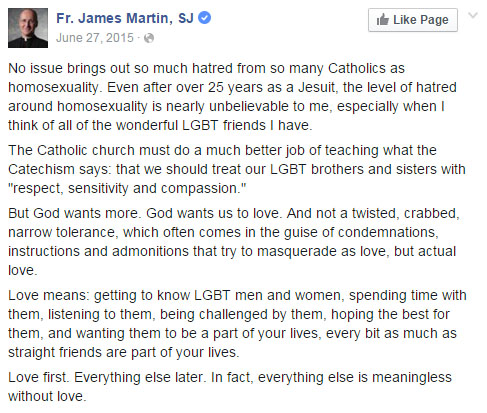Click the globe public-audience icon
The image size is (487, 413).
point(149,38)
